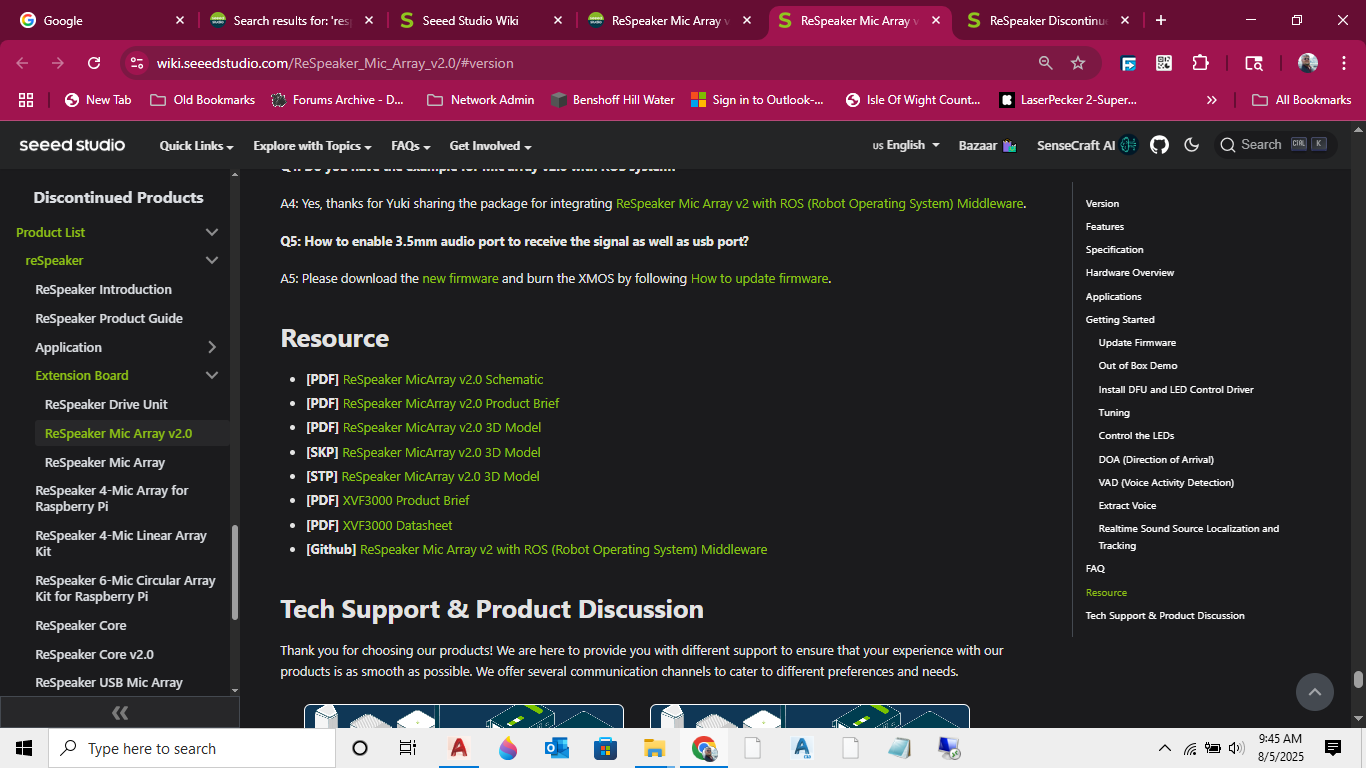Image resolution: width=1366 pixels, height=768 pixels.
Task: Open ReSpeaker USB Mic Array page
Action: [x=109, y=682]
